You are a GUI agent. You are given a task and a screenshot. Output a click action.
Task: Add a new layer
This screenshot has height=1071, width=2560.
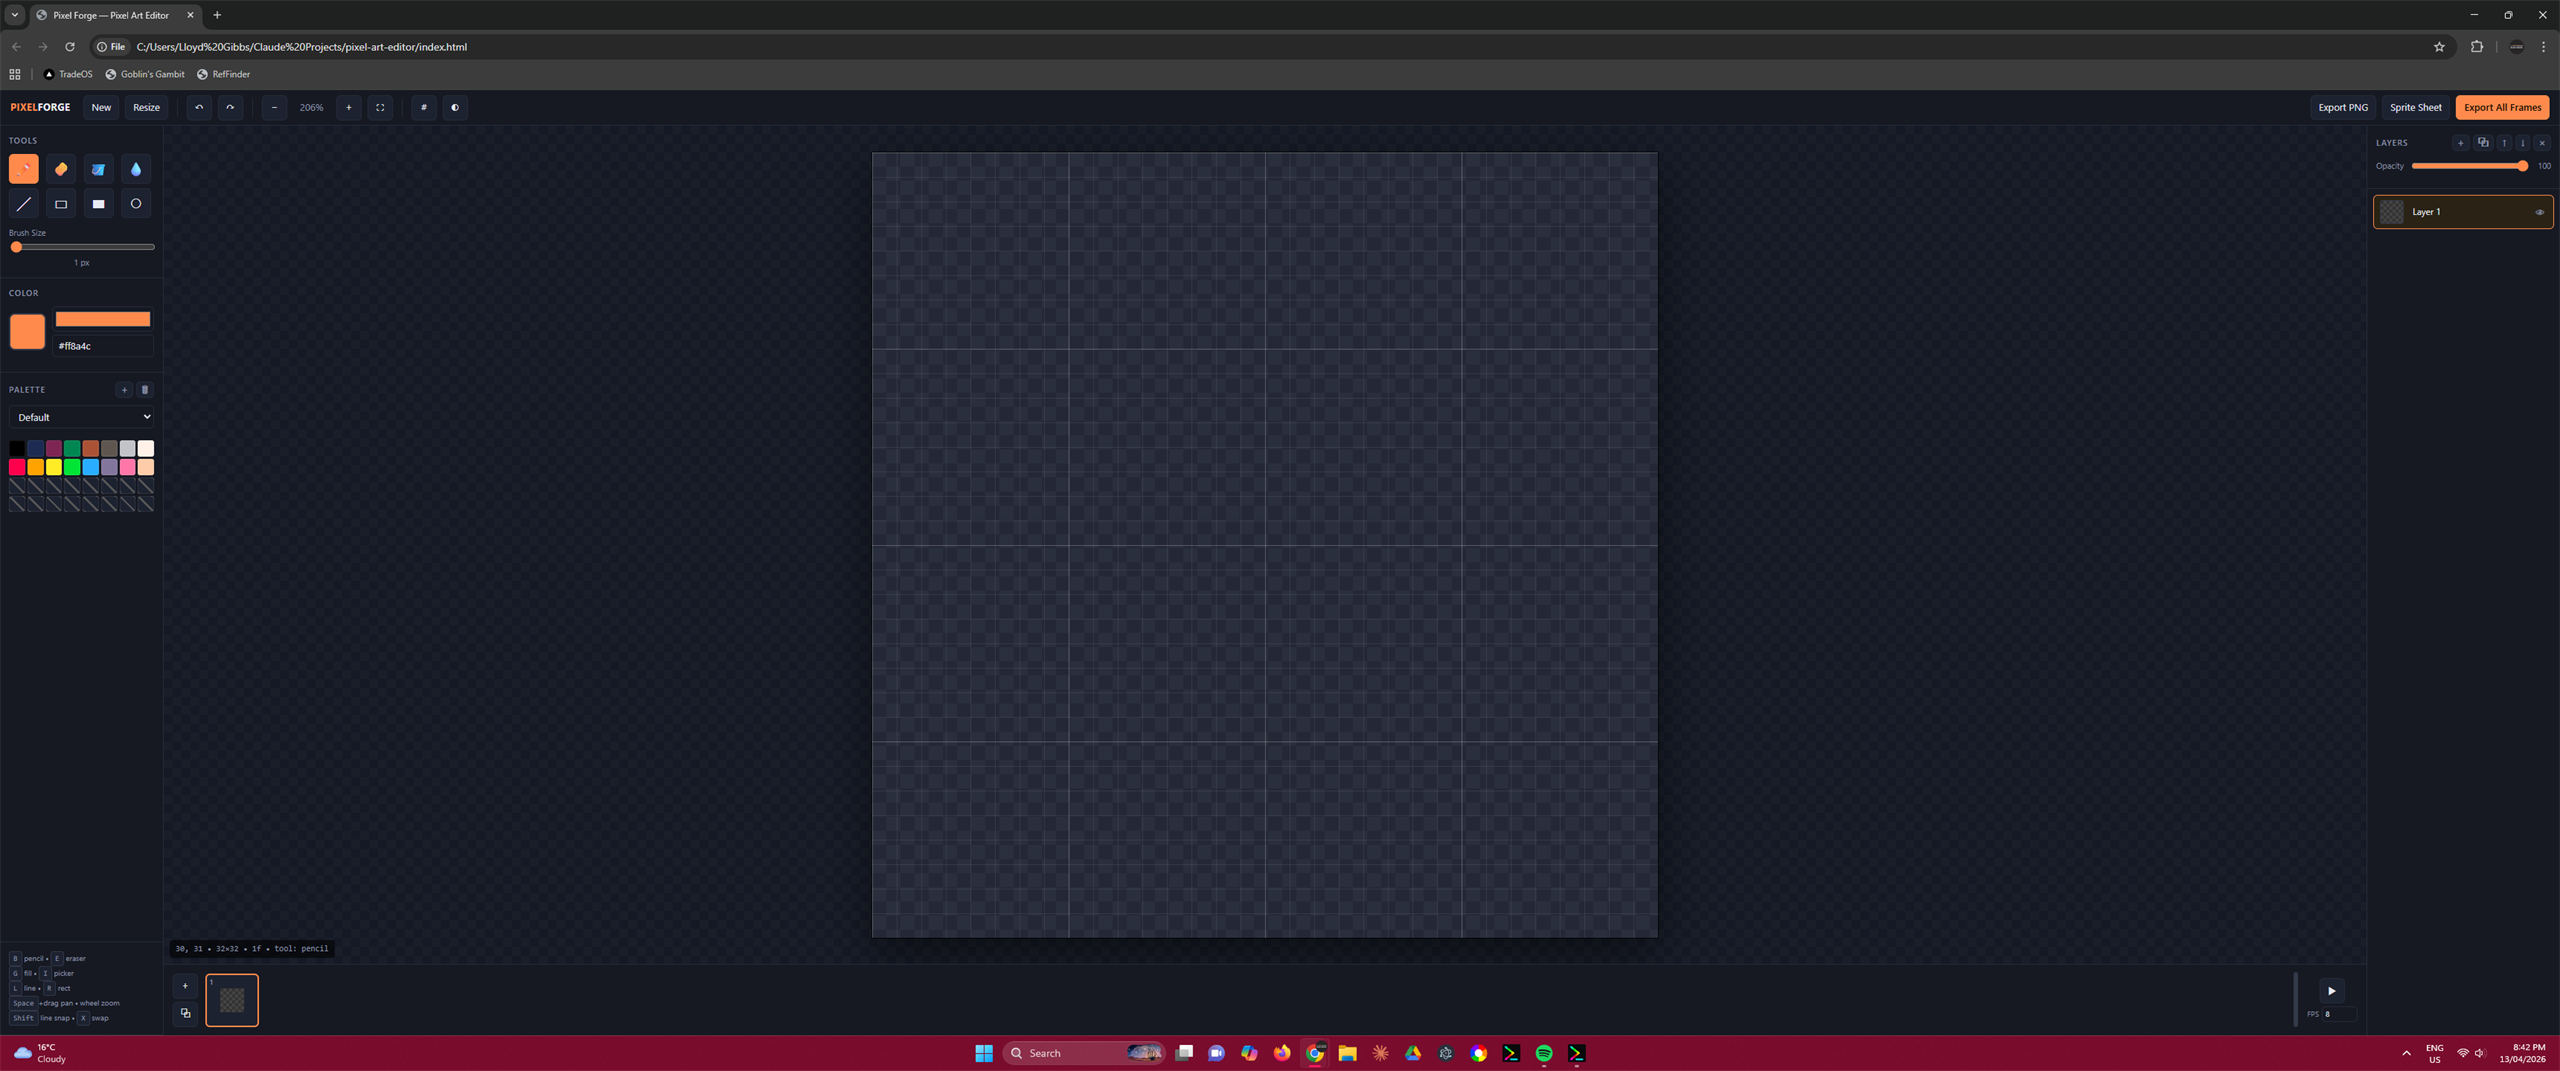(2461, 143)
